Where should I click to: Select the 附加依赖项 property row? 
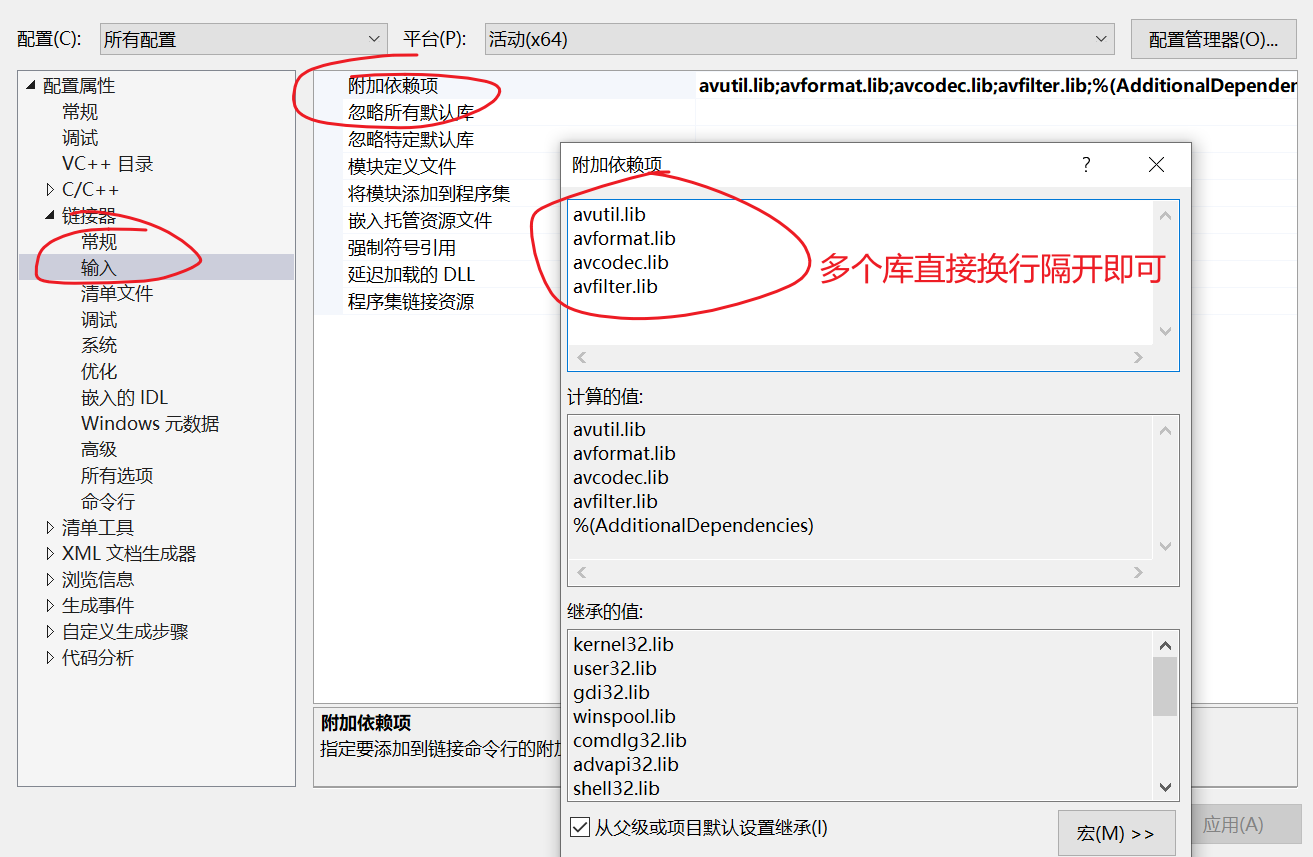pyautogui.click(x=393, y=86)
